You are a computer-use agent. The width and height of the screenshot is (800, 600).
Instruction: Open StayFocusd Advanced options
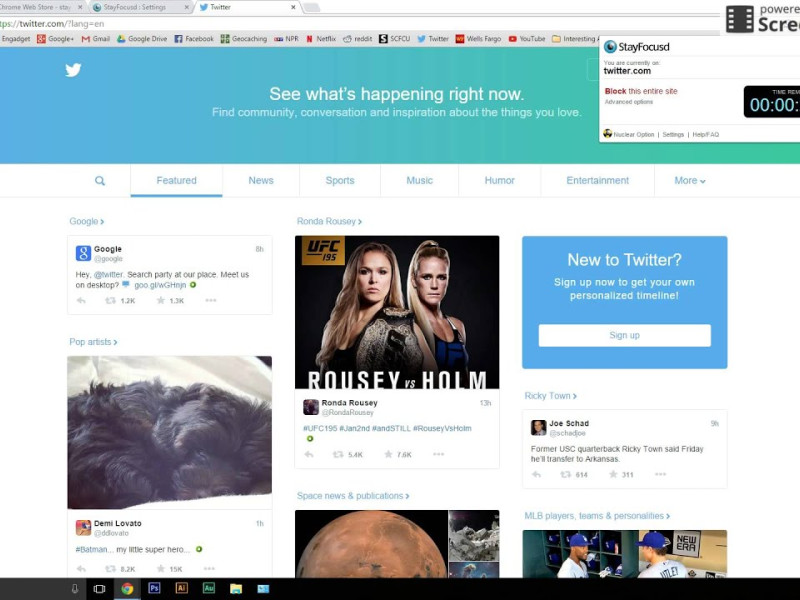coord(629,102)
